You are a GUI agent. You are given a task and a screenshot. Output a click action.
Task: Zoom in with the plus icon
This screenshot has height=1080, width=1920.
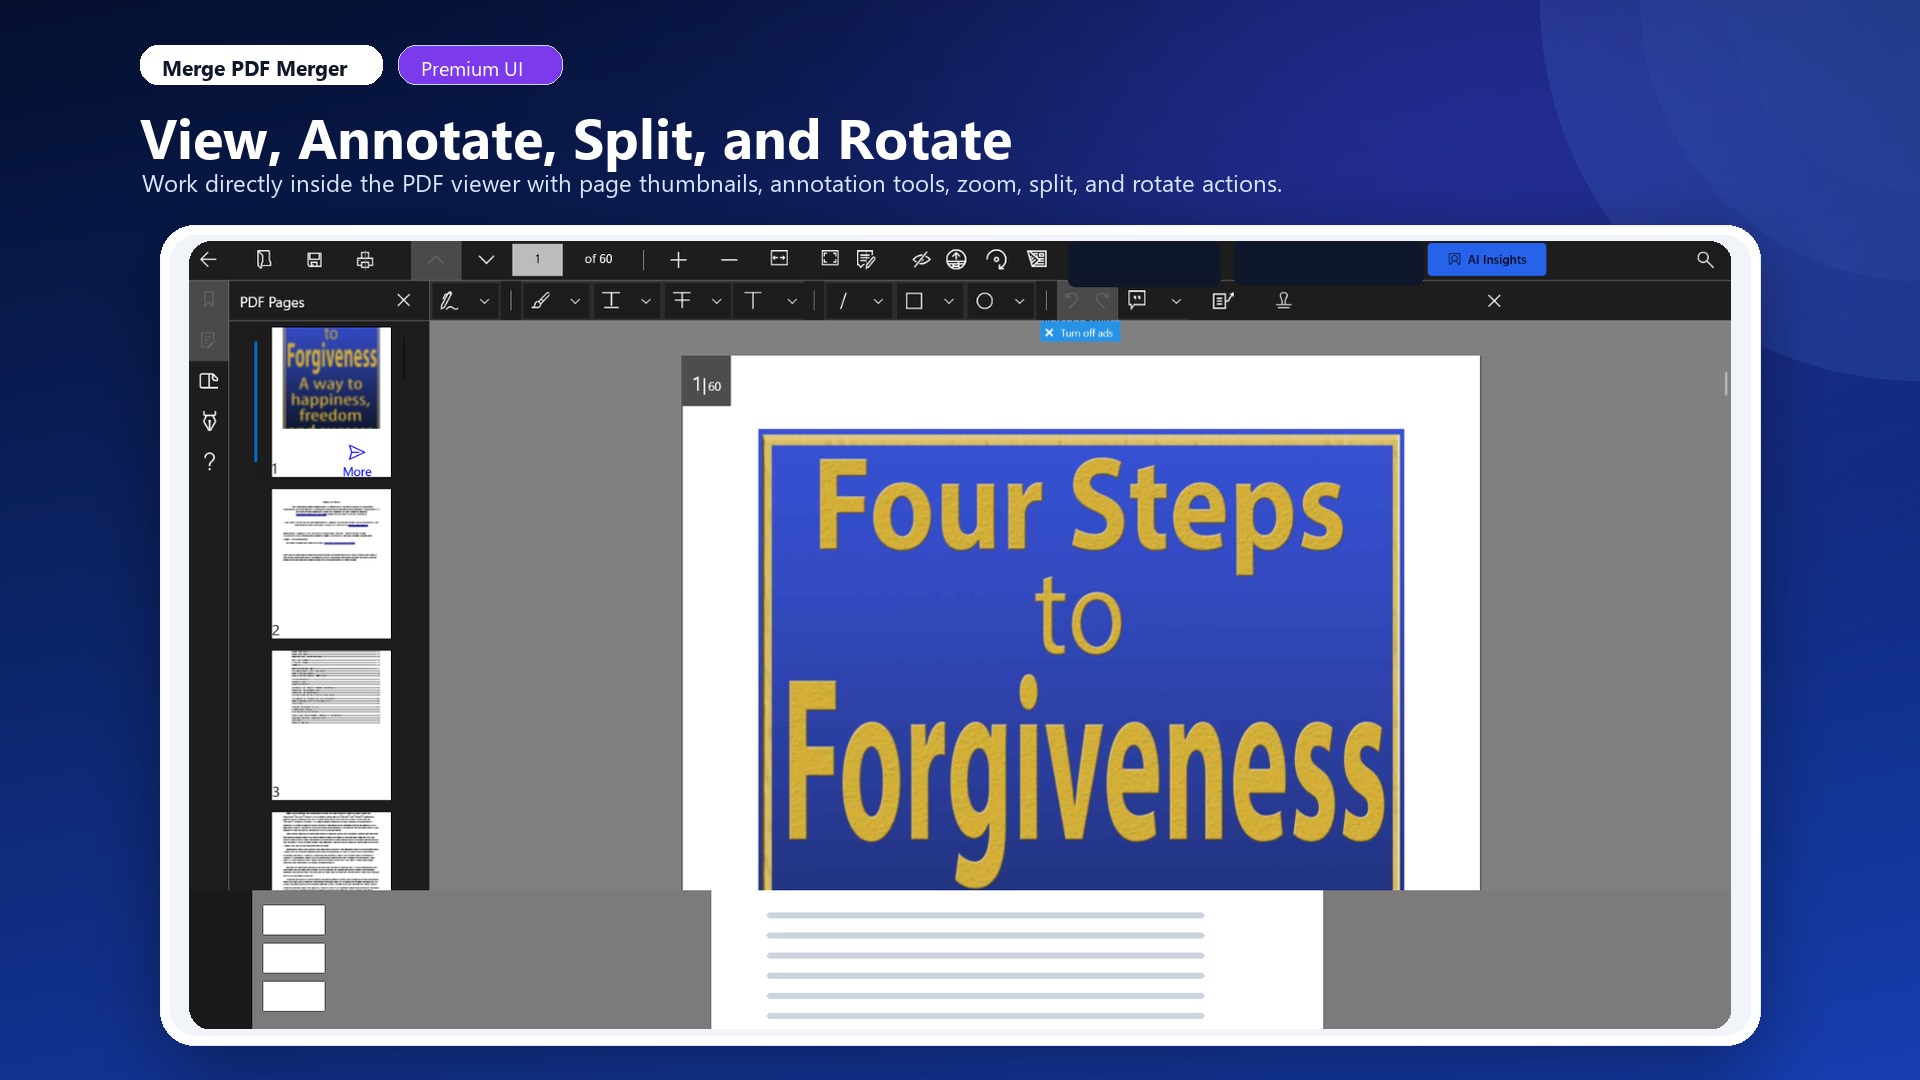(678, 260)
